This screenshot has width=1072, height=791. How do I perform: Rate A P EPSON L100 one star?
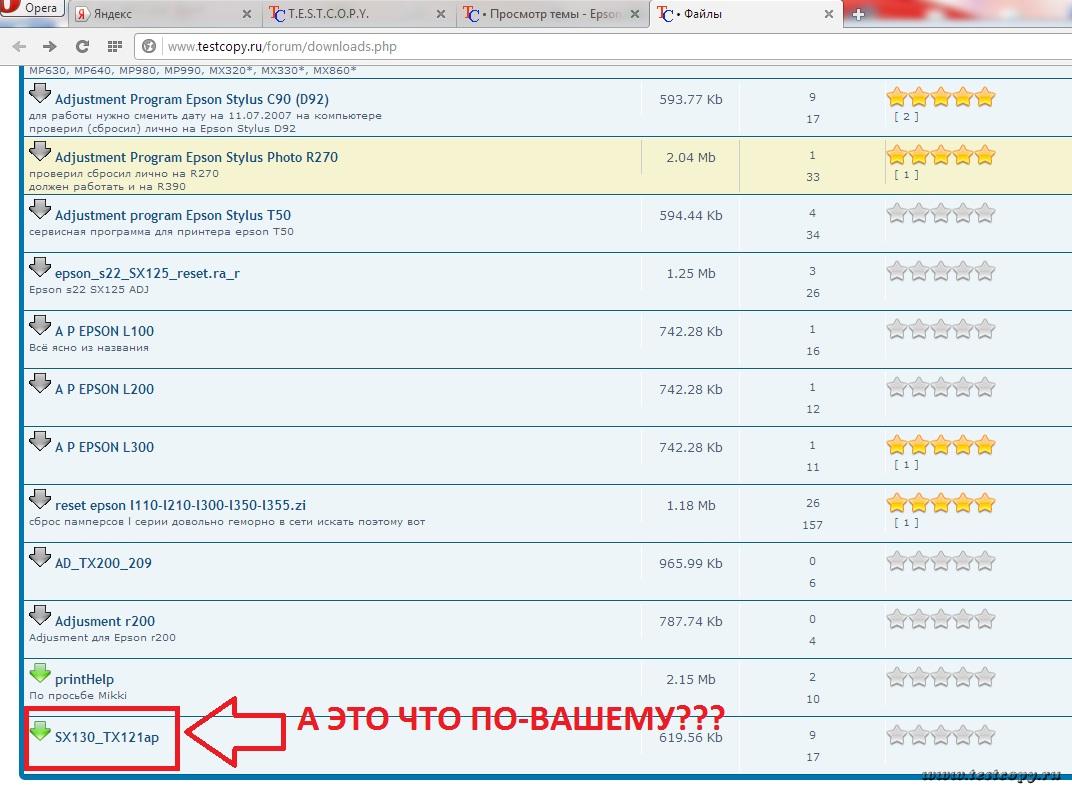tap(896, 329)
